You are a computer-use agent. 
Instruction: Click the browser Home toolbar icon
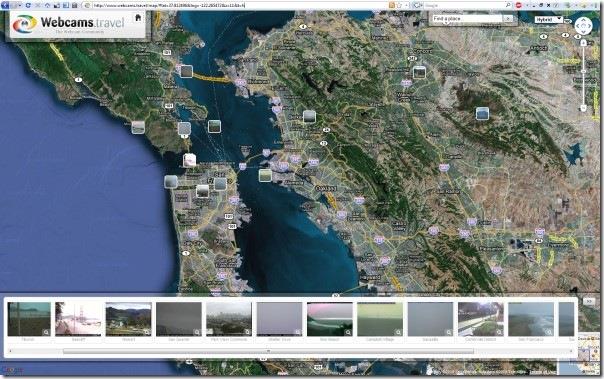[x=47, y=5]
